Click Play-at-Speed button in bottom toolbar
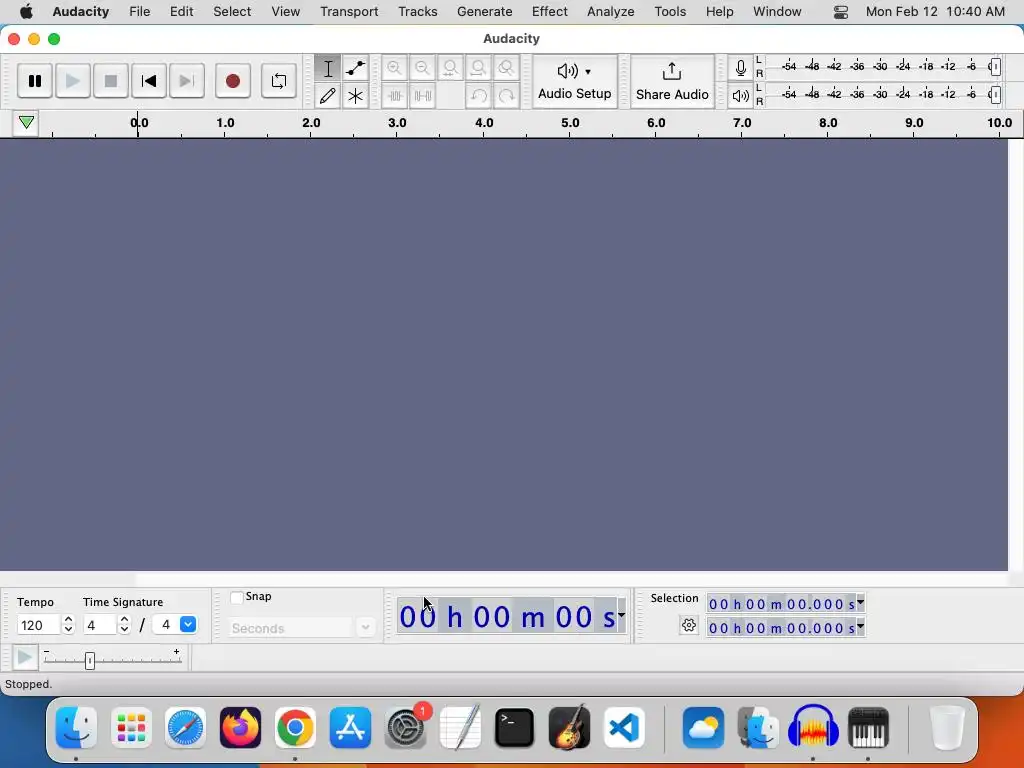This screenshot has height=768, width=1024. click(x=25, y=657)
